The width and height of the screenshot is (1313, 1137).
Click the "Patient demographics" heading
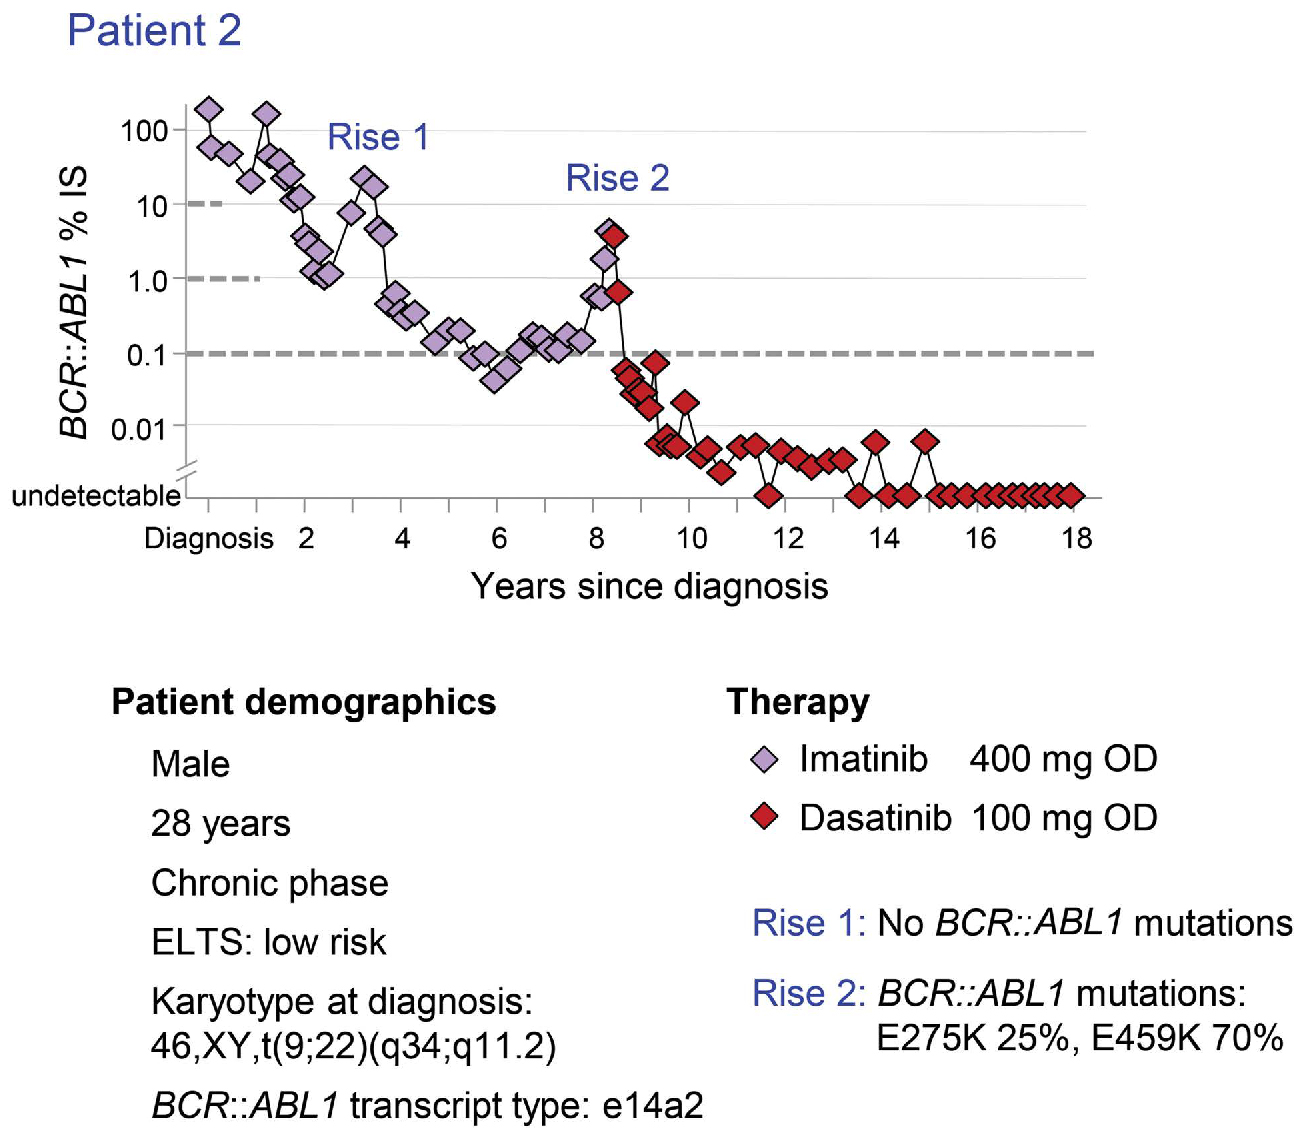pos(303,702)
